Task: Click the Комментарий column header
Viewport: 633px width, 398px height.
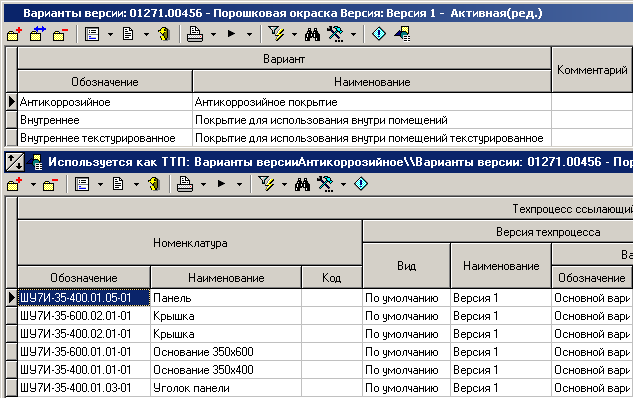Action: point(592,70)
